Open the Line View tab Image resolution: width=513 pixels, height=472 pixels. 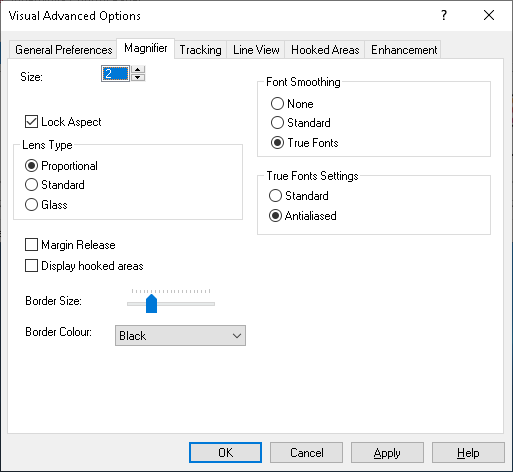[256, 50]
